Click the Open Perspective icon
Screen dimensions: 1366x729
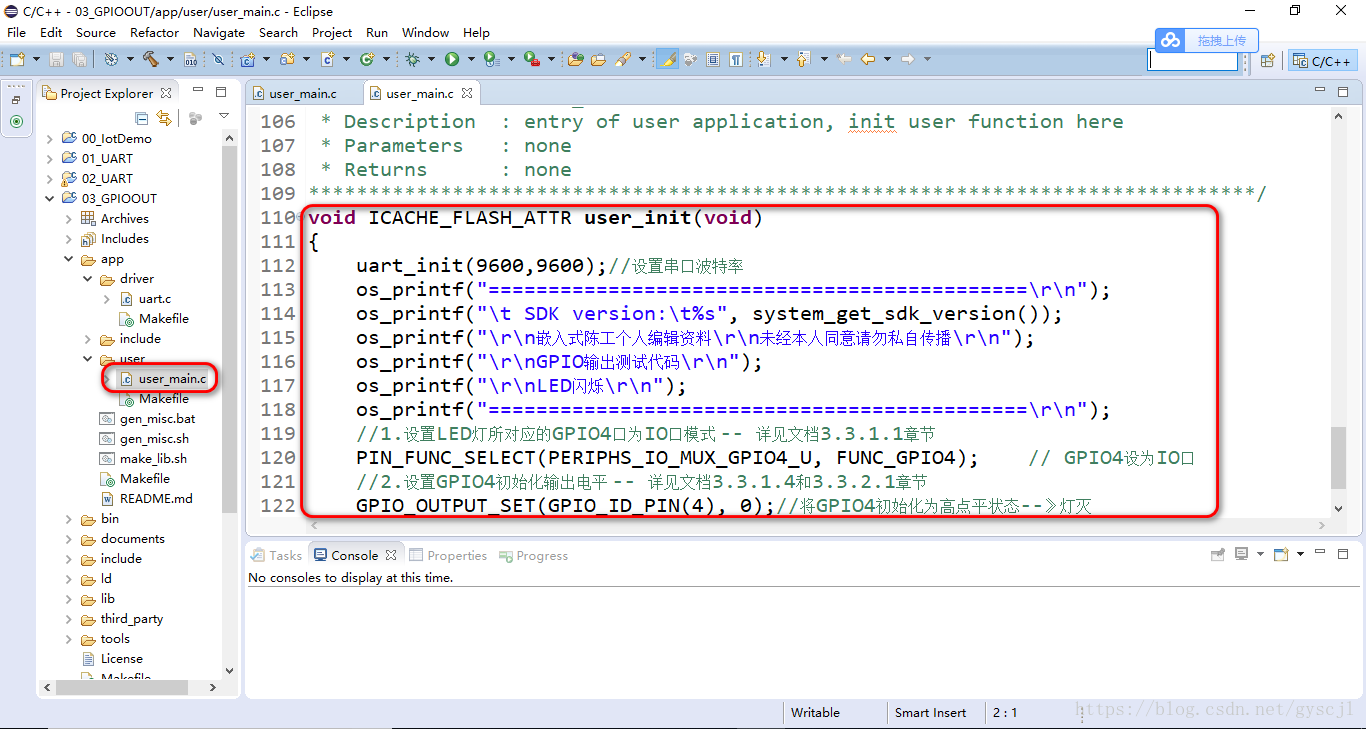1267,60
